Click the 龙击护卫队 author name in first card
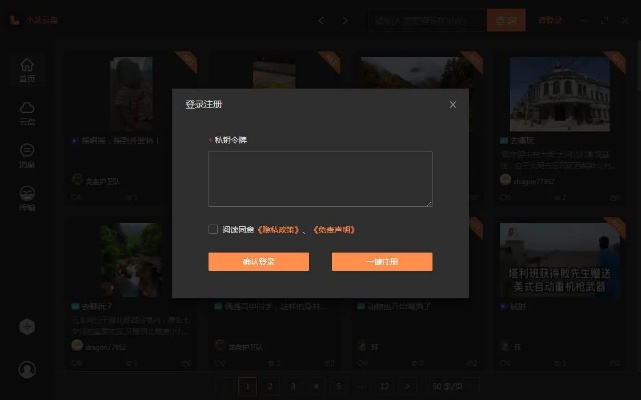Screen dimensions: 641x400 pos(102,181)
